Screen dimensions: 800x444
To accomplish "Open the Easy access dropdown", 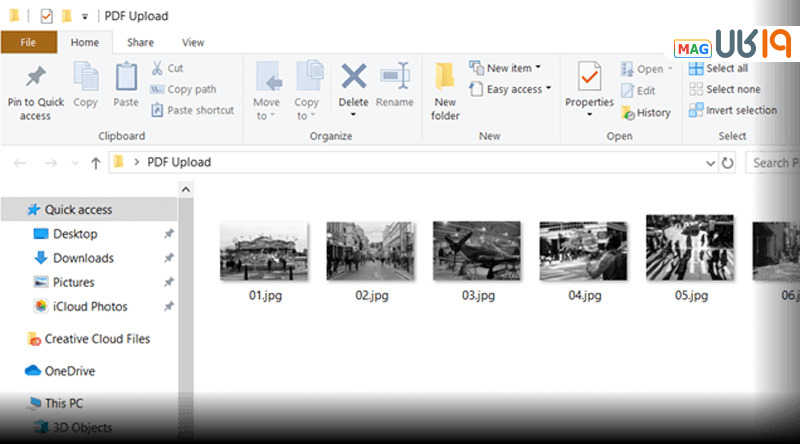I will 514,89.
